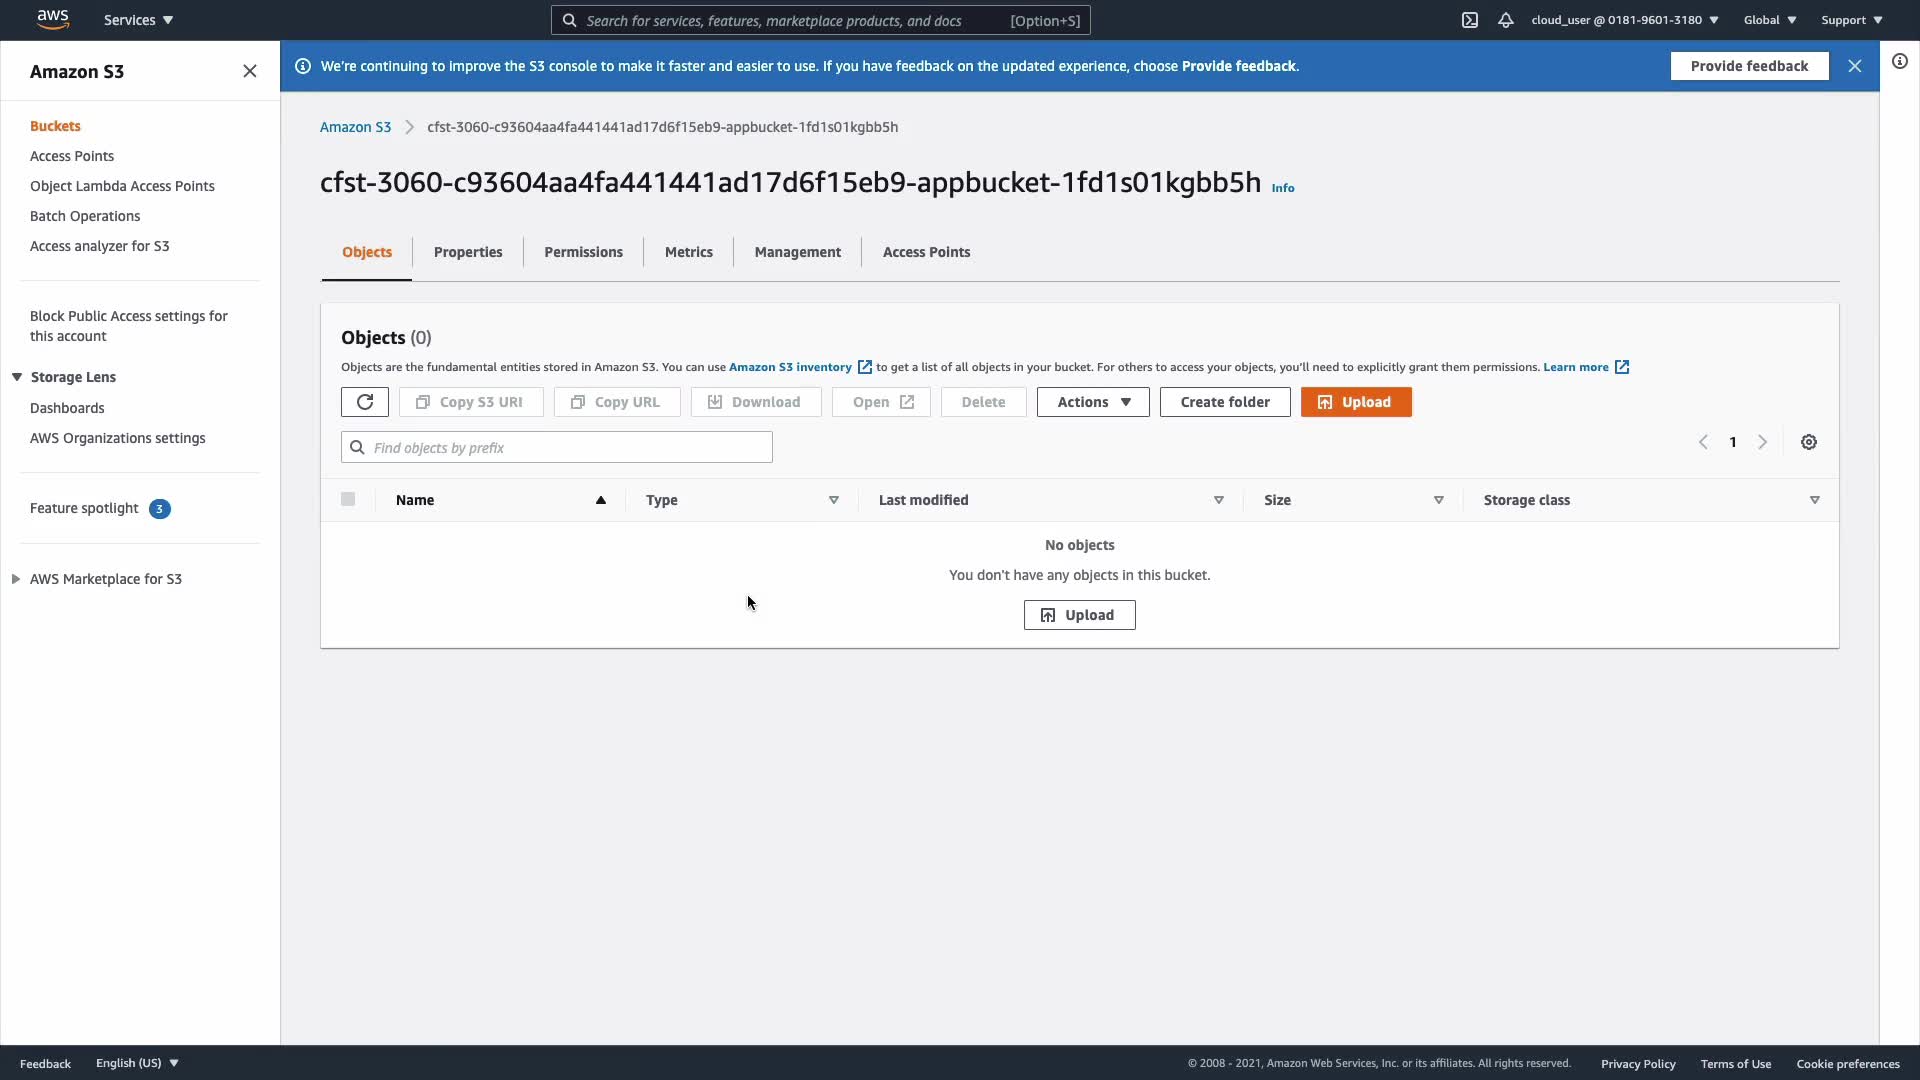Open table preferences gear icon

click(1808, 442)
